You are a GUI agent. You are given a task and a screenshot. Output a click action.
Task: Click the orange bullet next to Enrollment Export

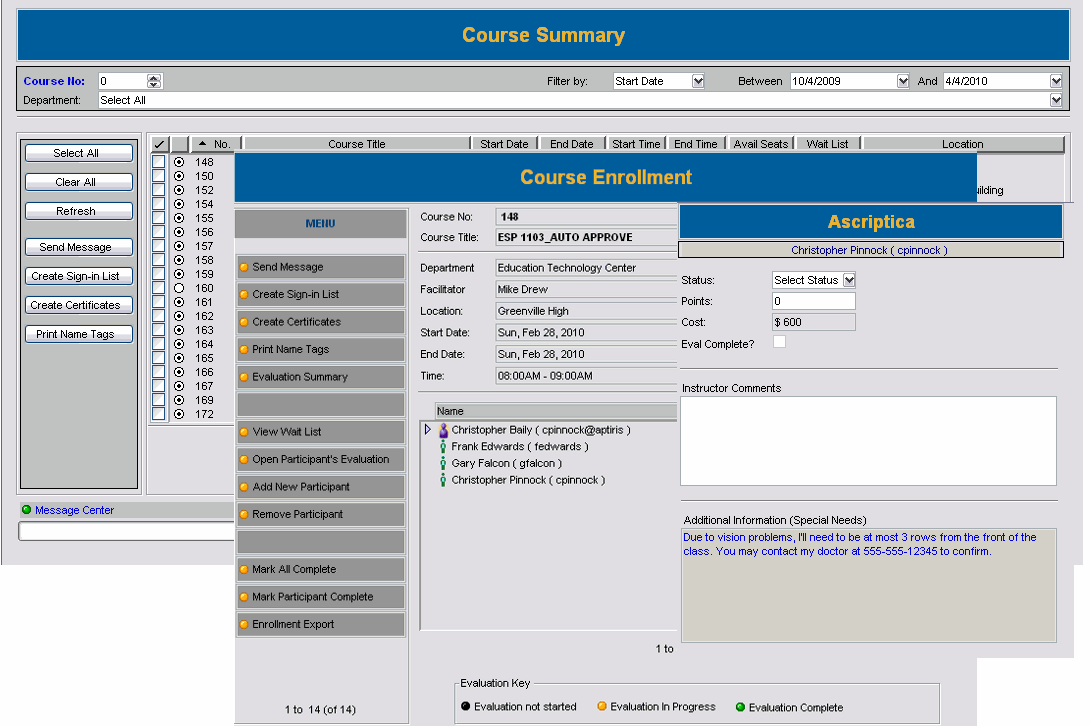pyautogui.click(x=244, y=625)
